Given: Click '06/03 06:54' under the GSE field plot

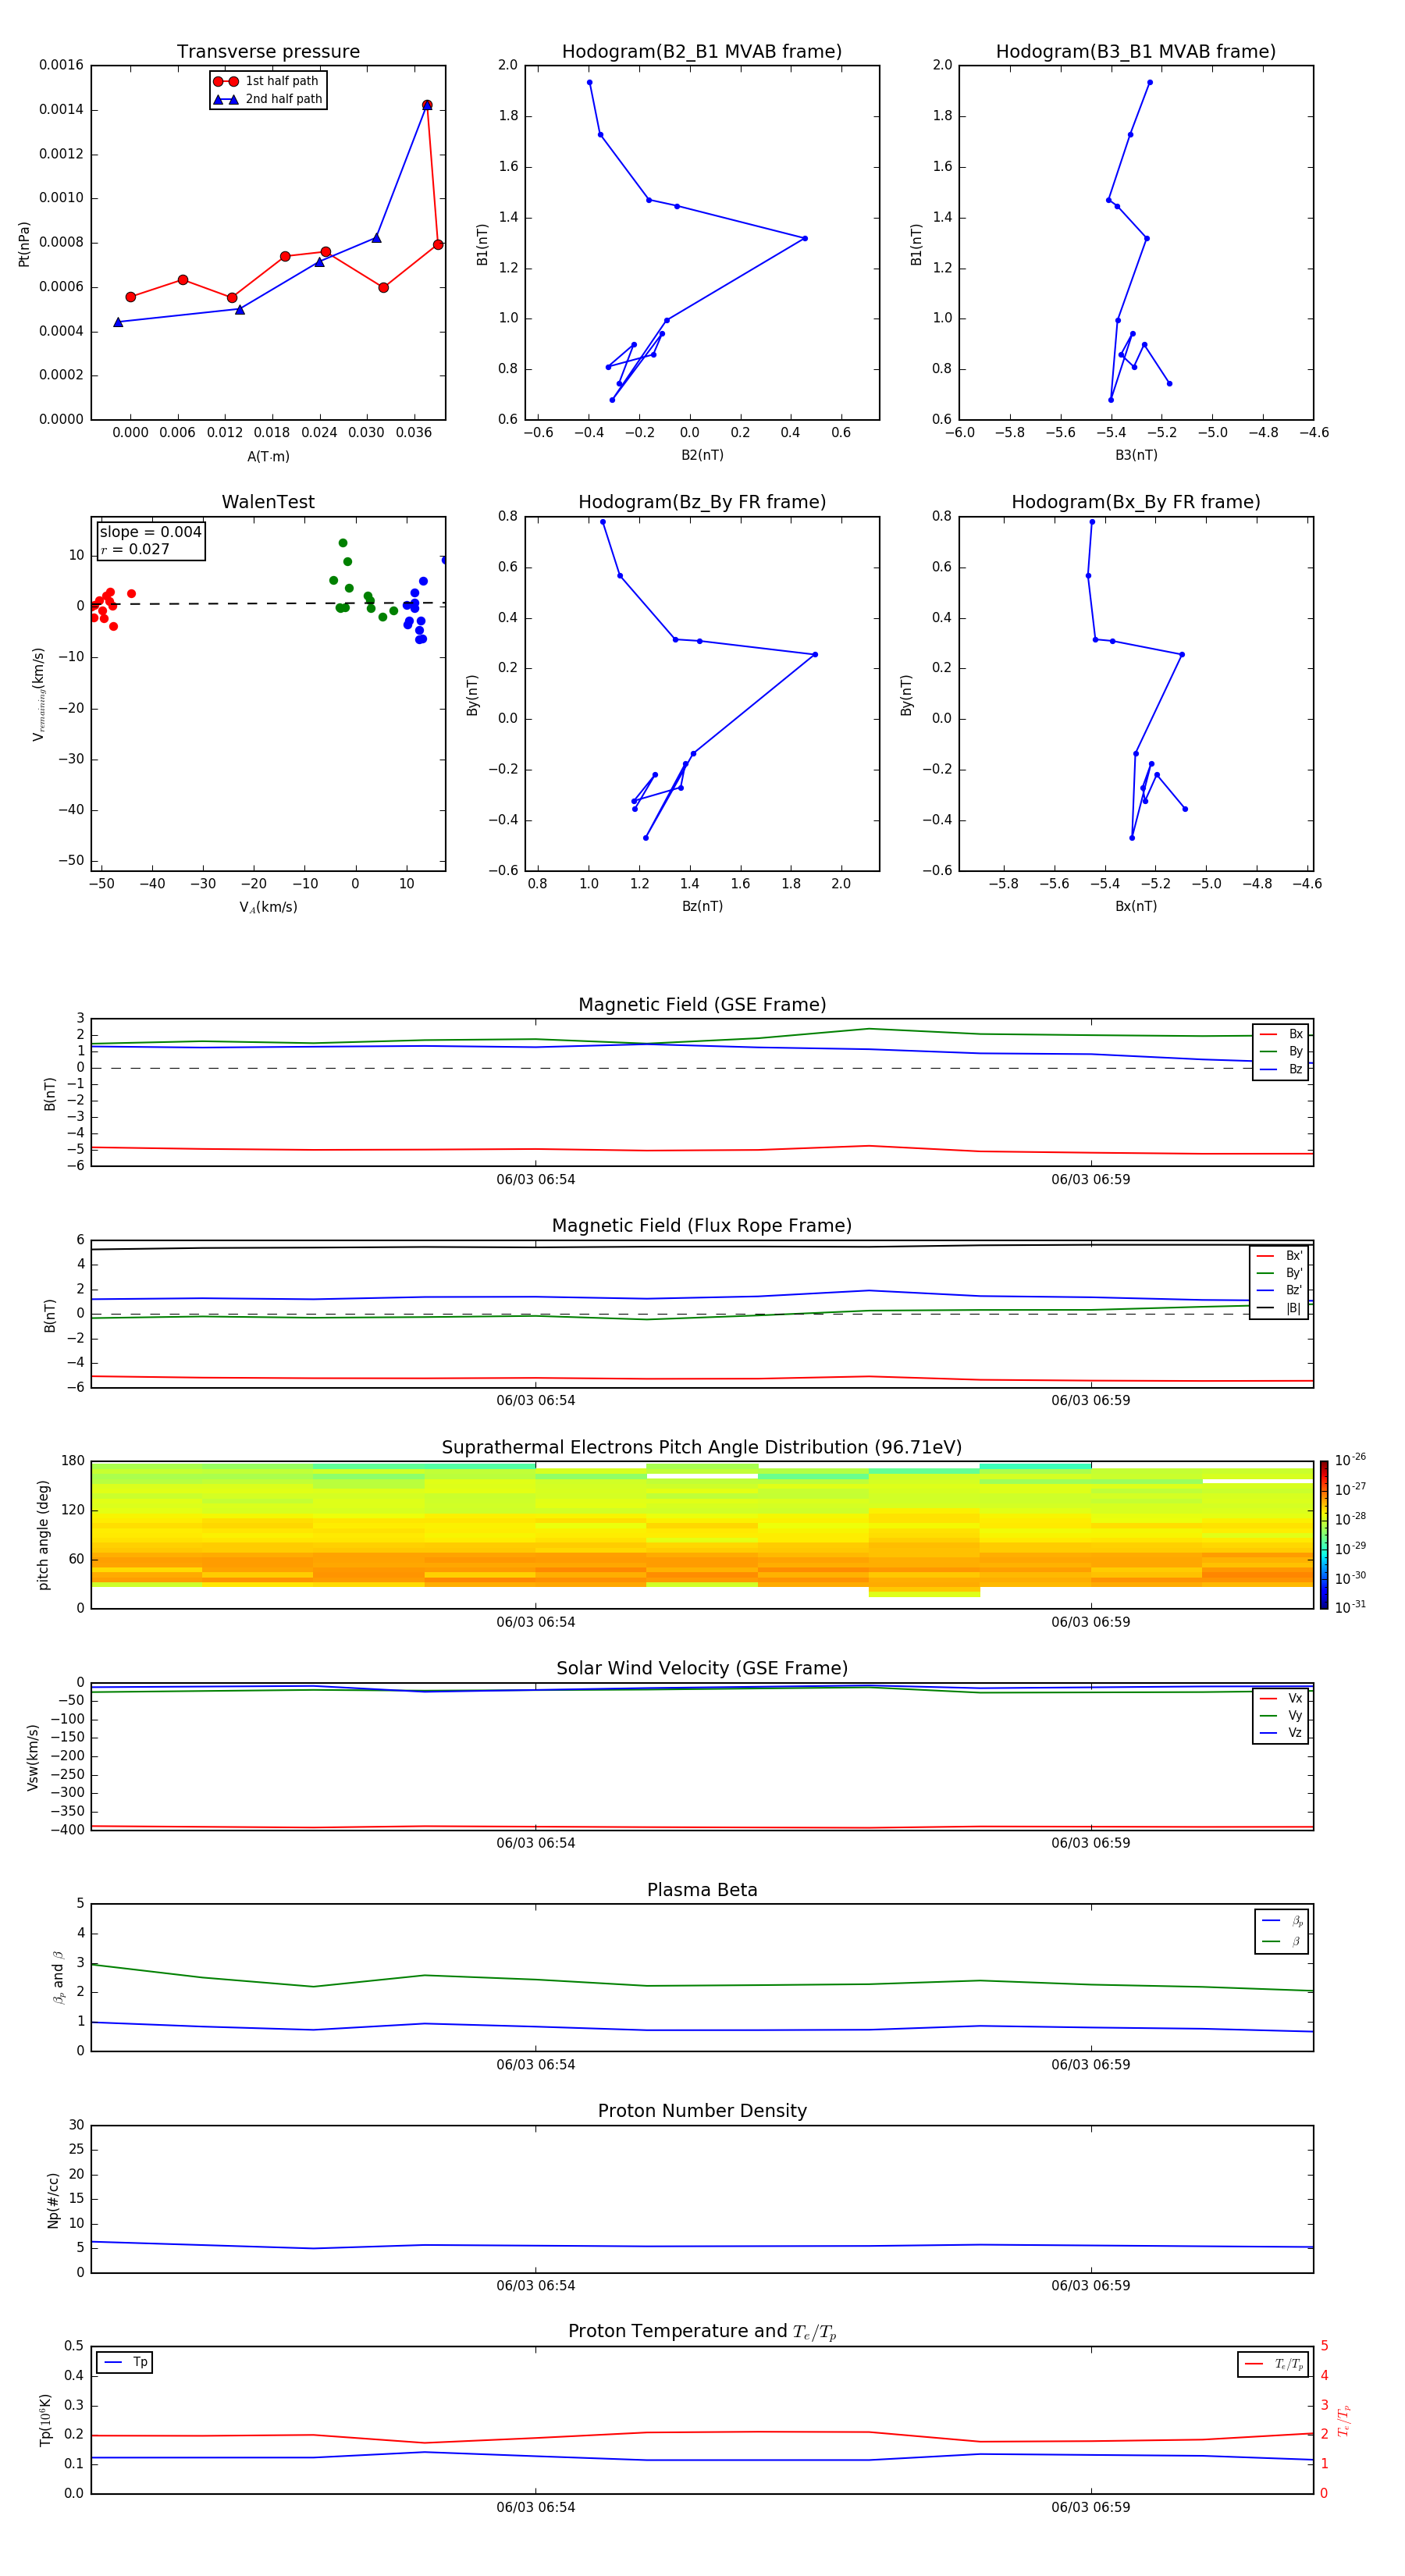Looking at the screenshot, I should pos(536,1180).
